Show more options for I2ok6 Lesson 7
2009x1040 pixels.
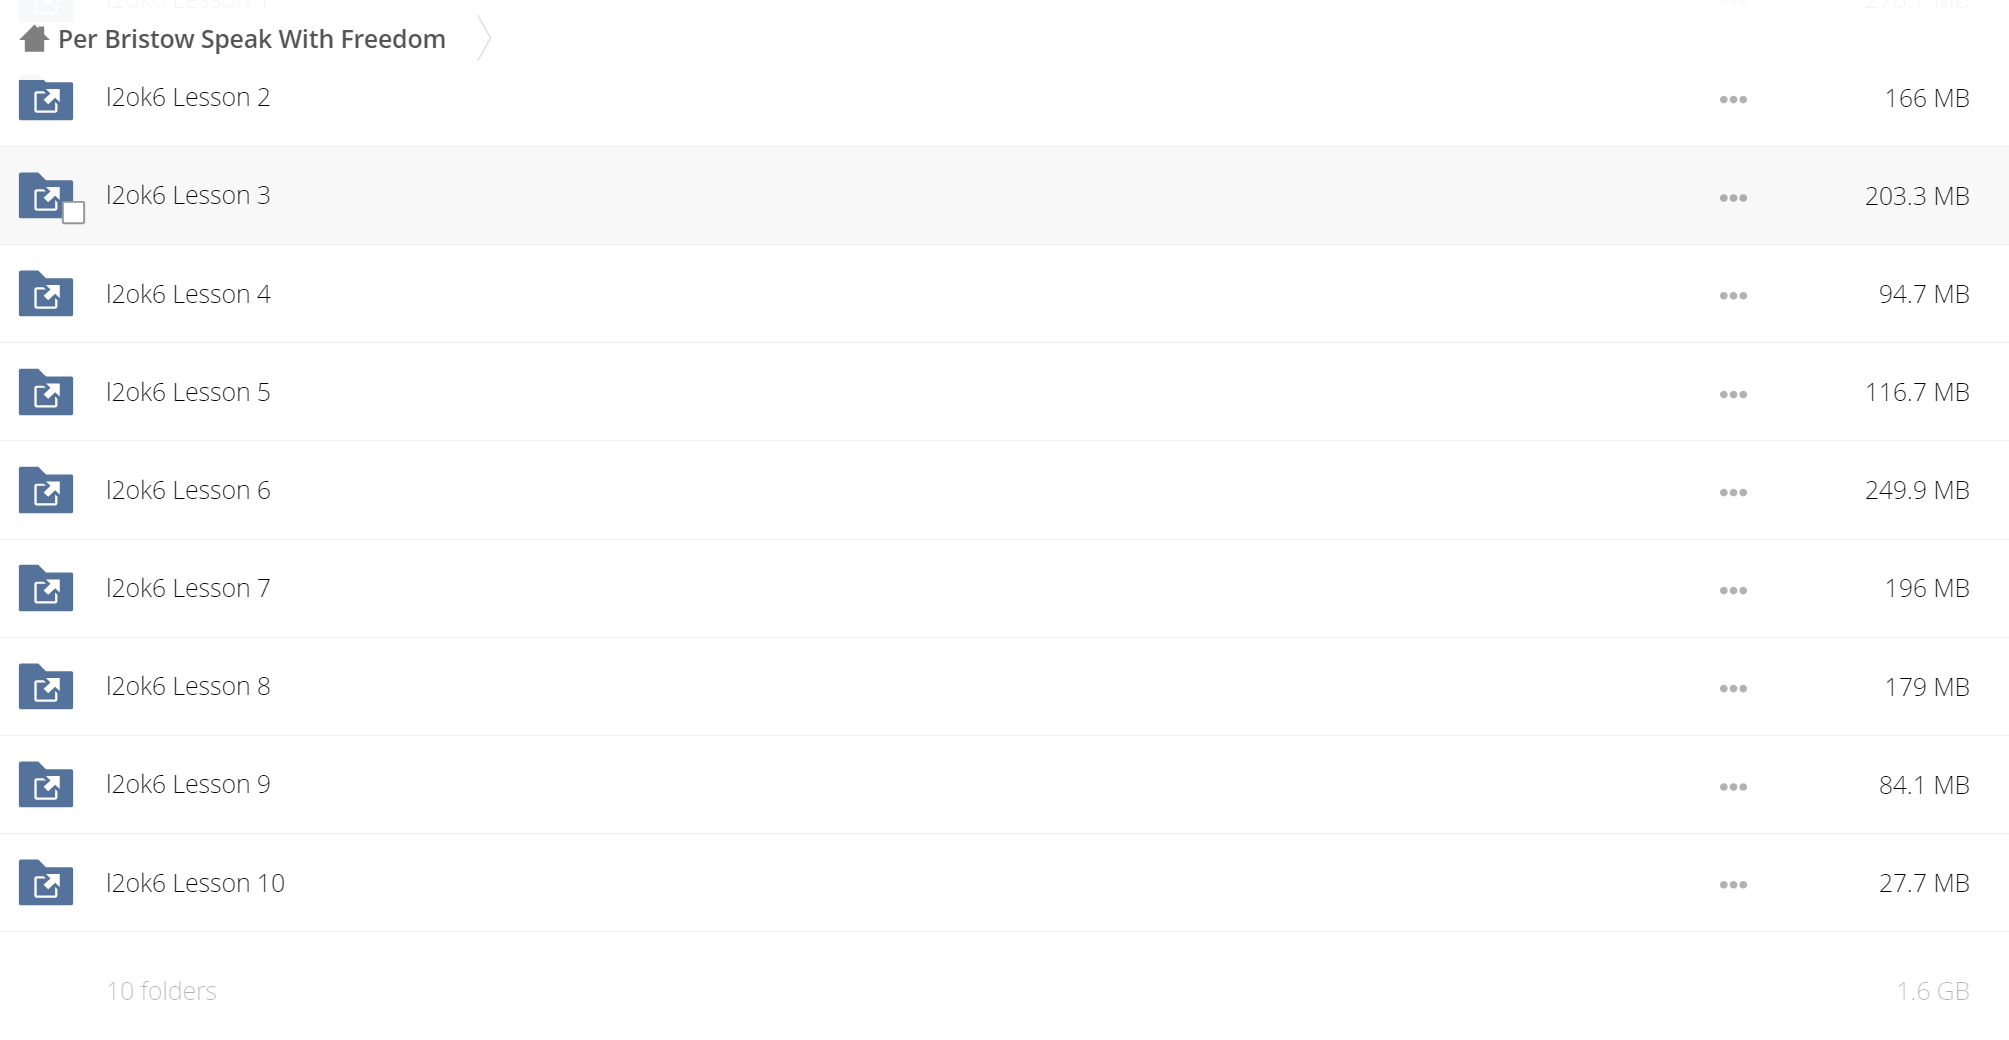pos(1733,590)
